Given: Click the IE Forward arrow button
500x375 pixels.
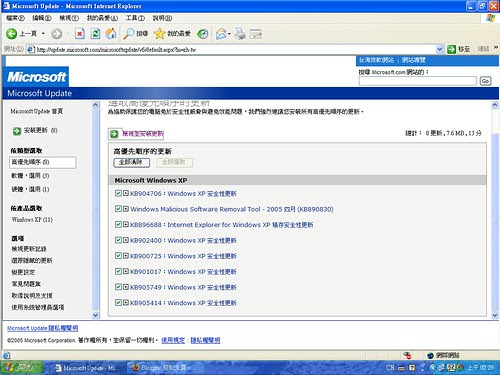Looking at the screenshot, I should pos(56,34).
